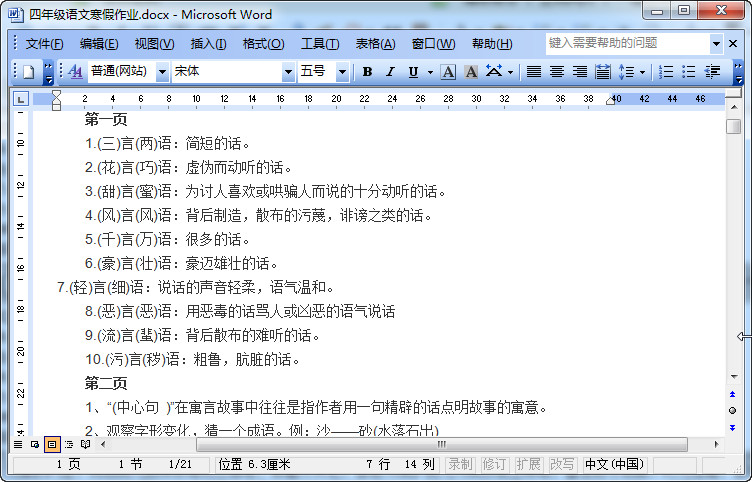Screen dimensions: 752x482
Task: Click the vertical scroll down arrow
Action: click(x=734, y=376)
